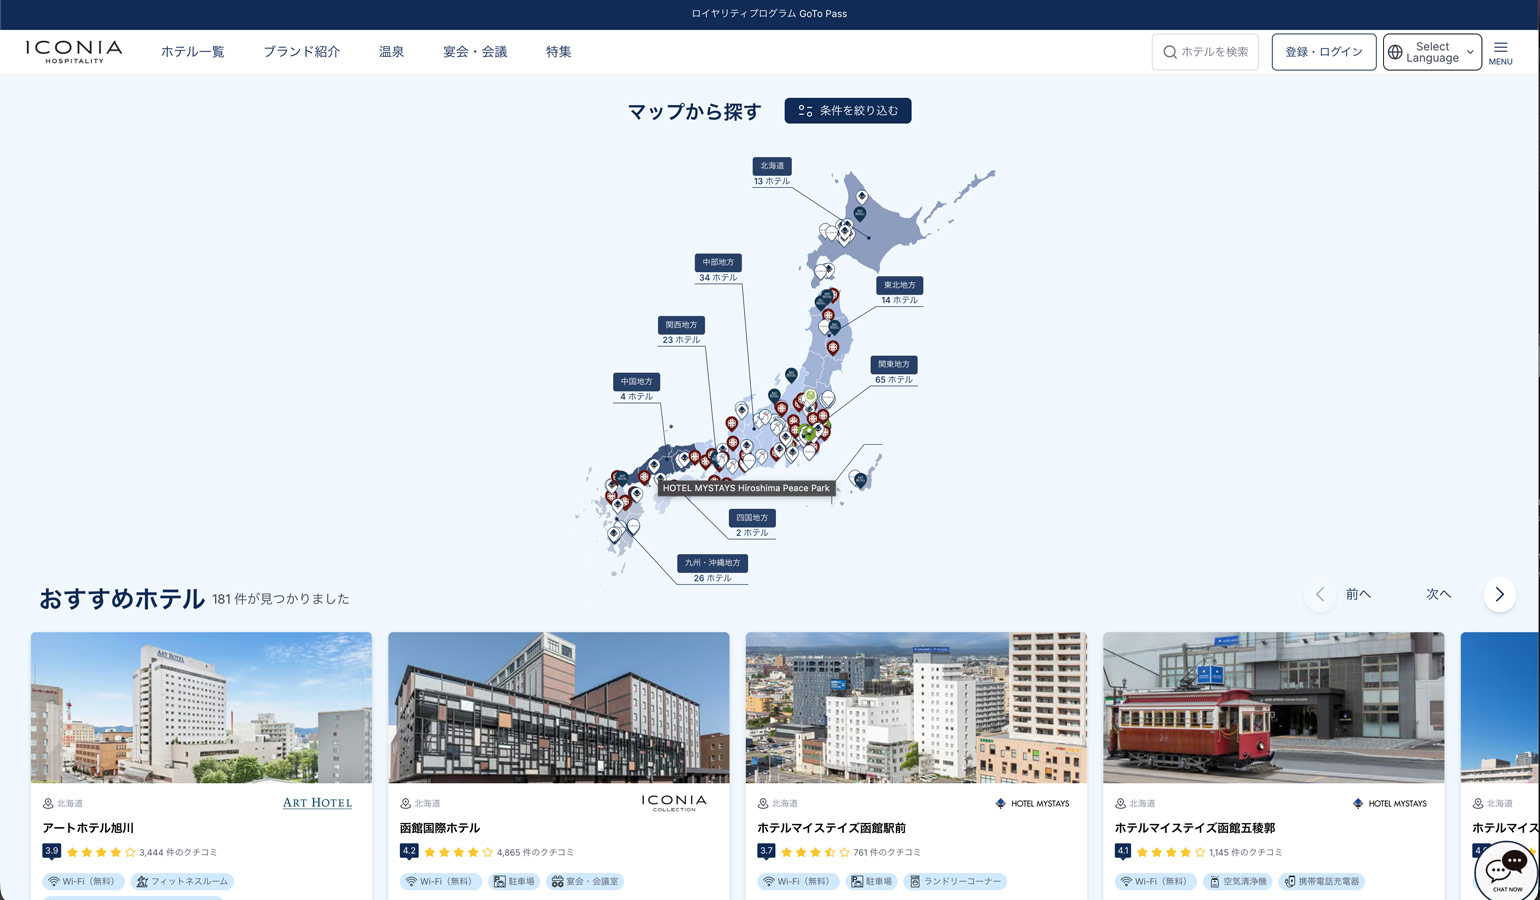Viewport: 1540px width, 900px height.
Task: Click the HOTEL MYSTAYS Hiroshima Peace Park tooltip
Action: click(746, 488)
